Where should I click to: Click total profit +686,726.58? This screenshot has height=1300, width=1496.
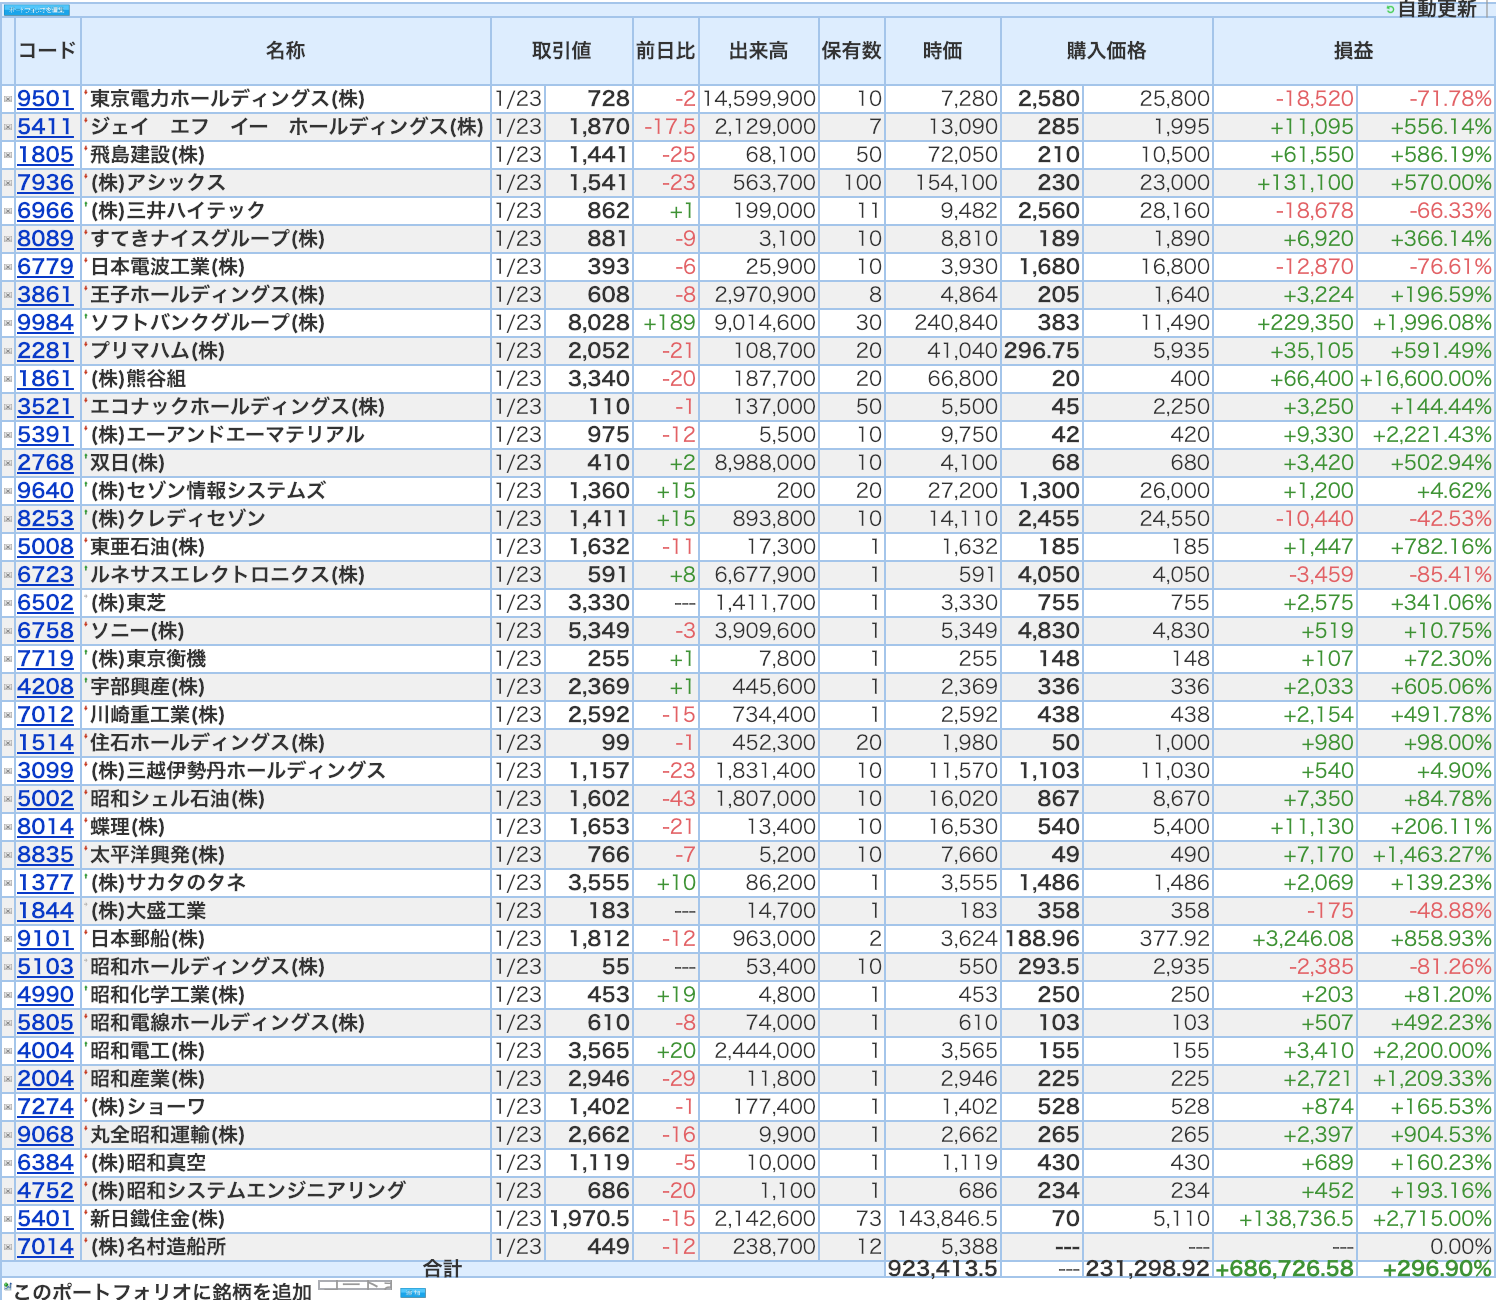(1285, 1269)
